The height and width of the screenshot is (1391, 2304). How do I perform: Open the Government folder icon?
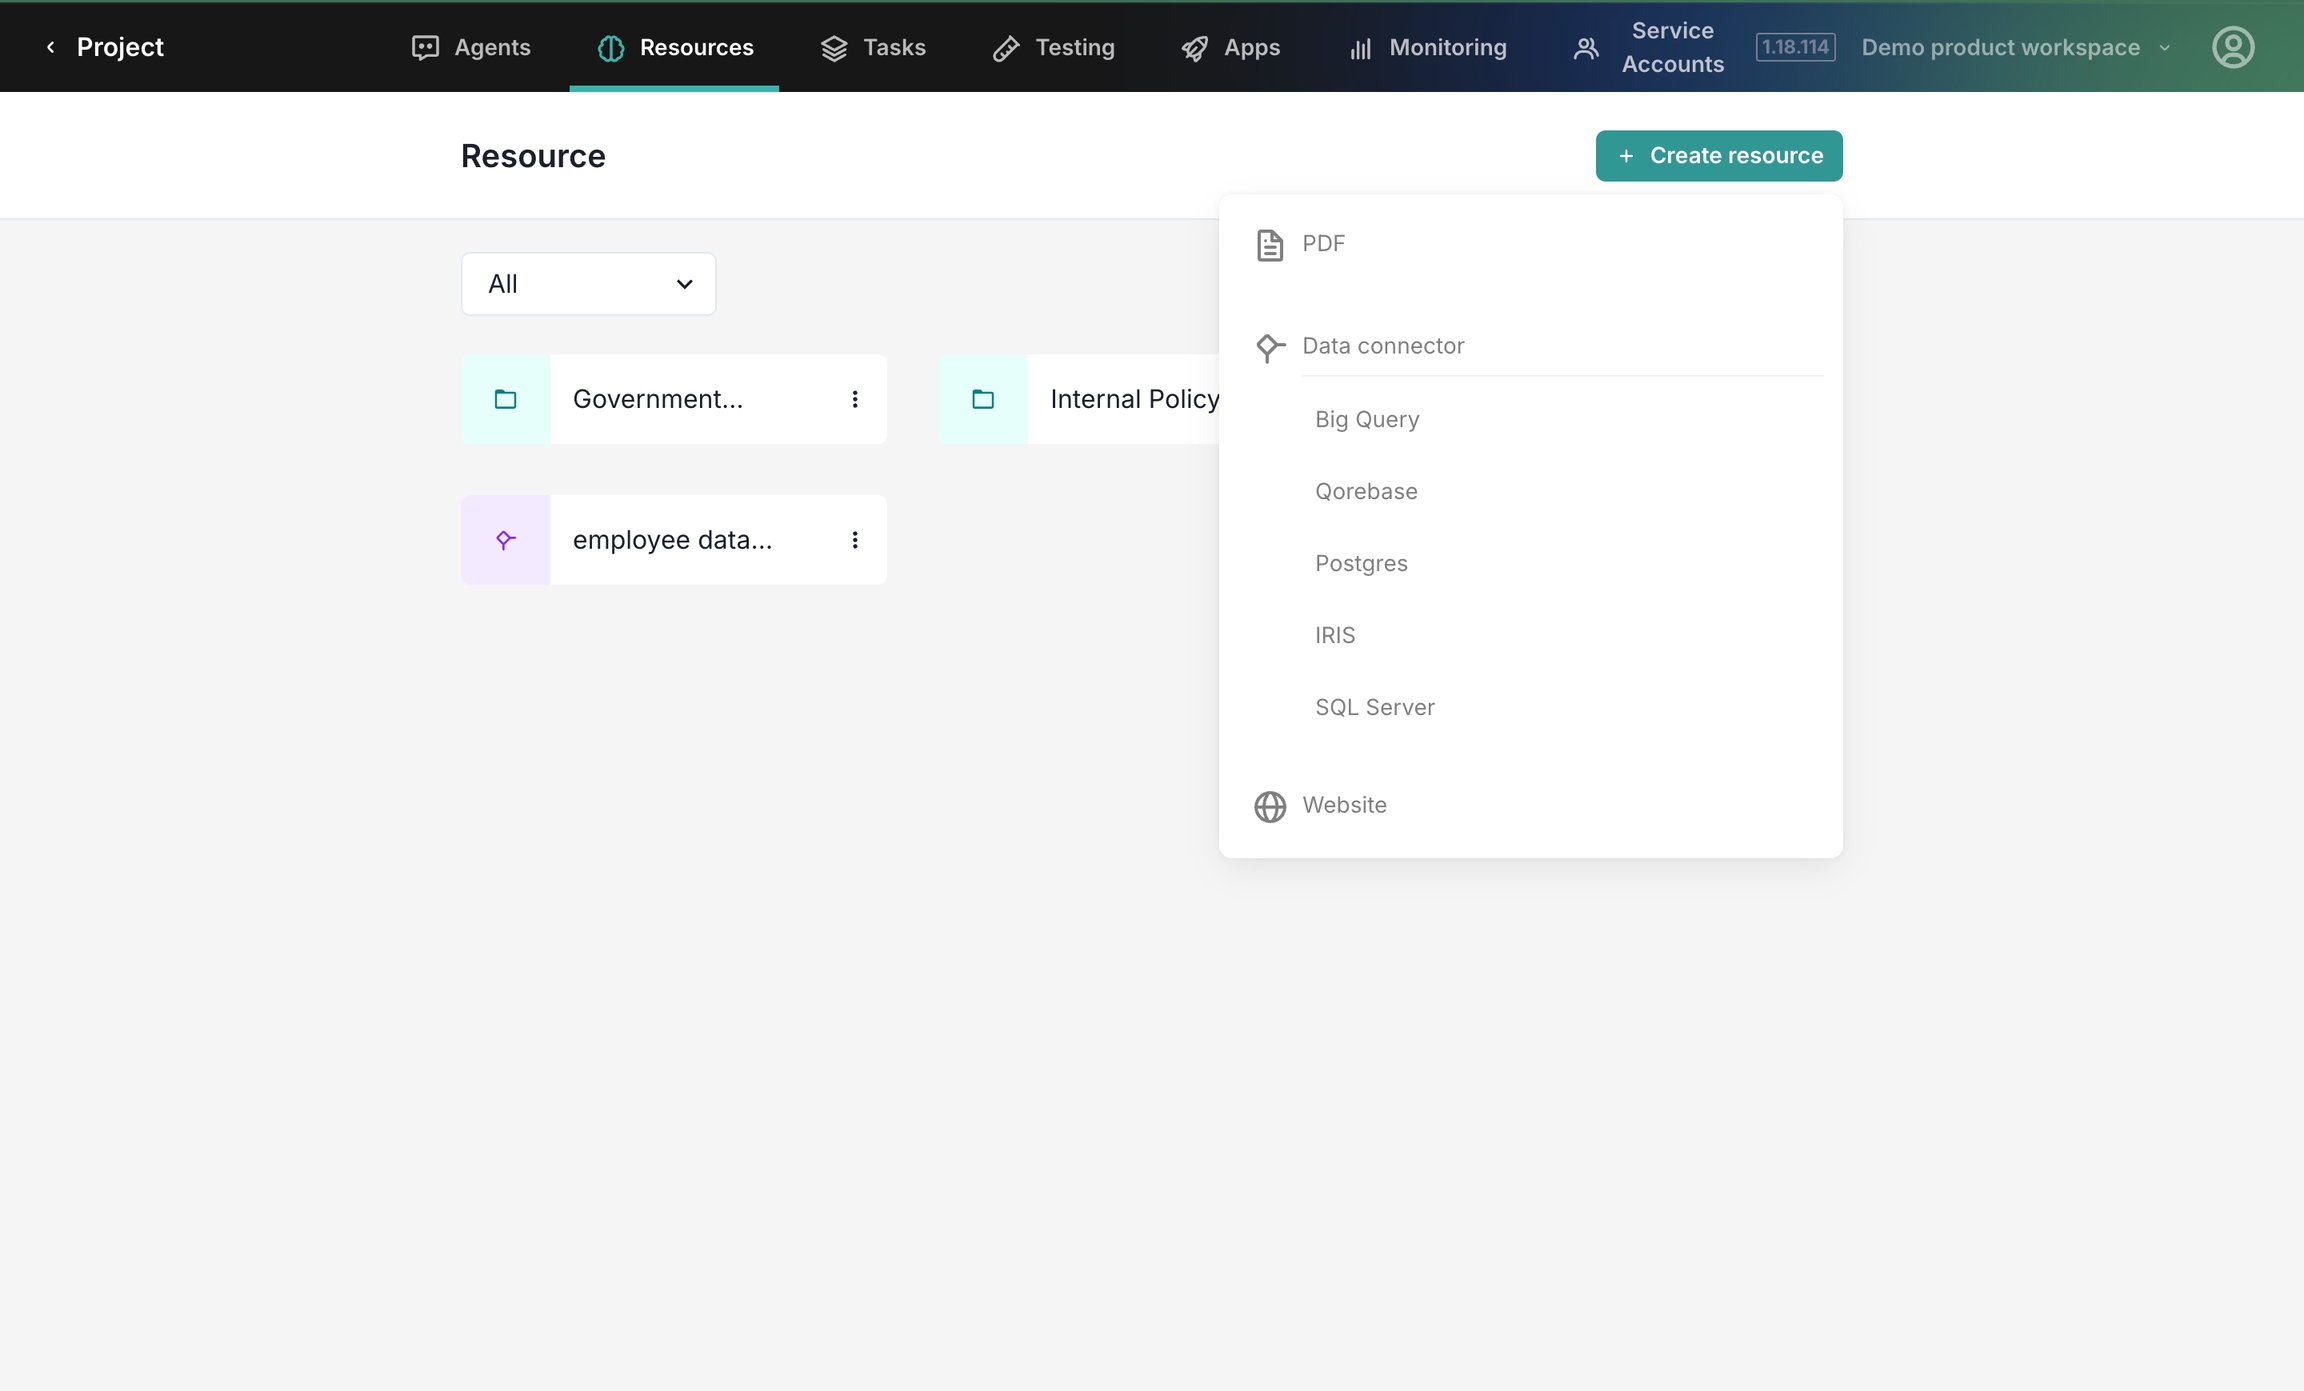tap(505, 399)
